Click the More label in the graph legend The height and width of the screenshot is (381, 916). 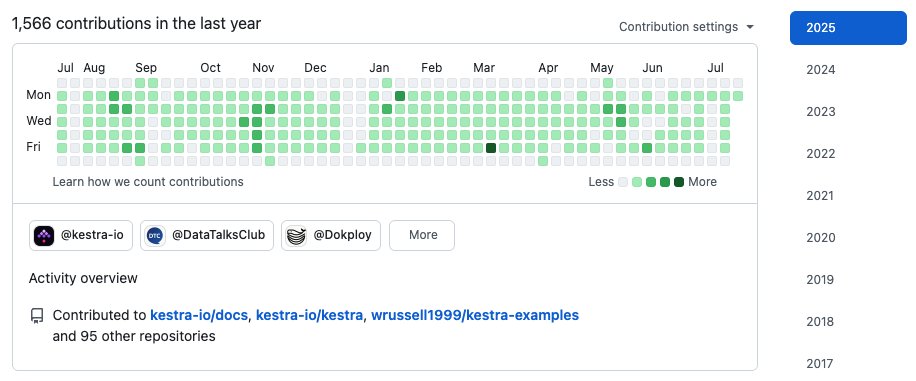702,182
